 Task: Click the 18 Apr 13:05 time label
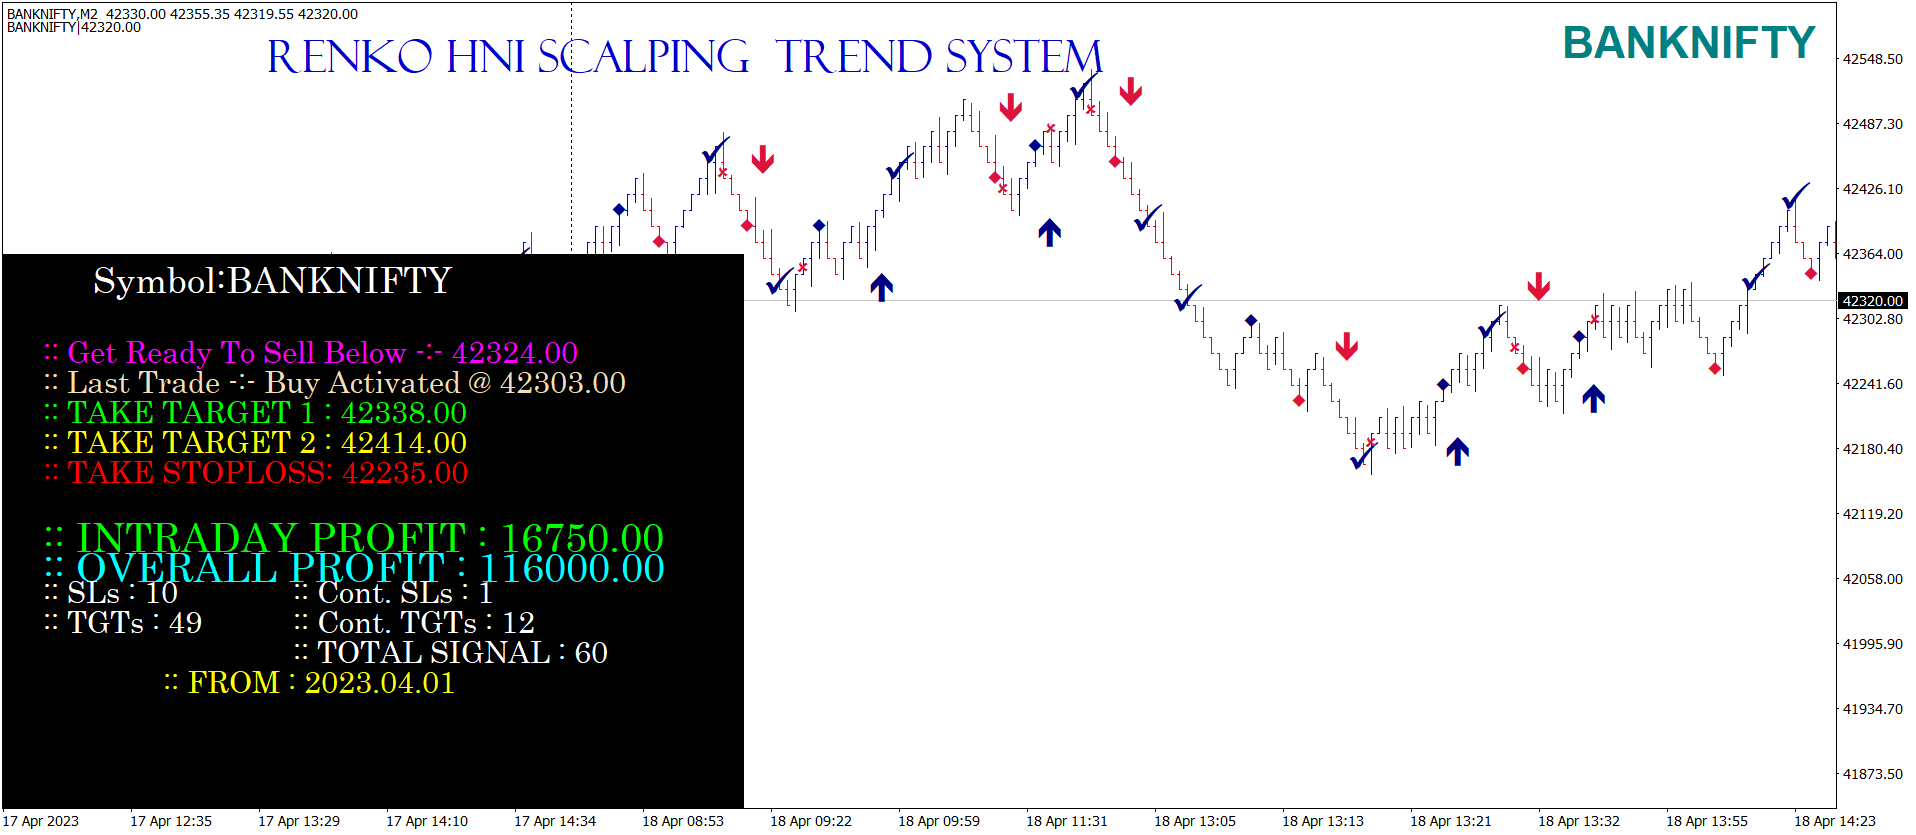[1195, 821]
